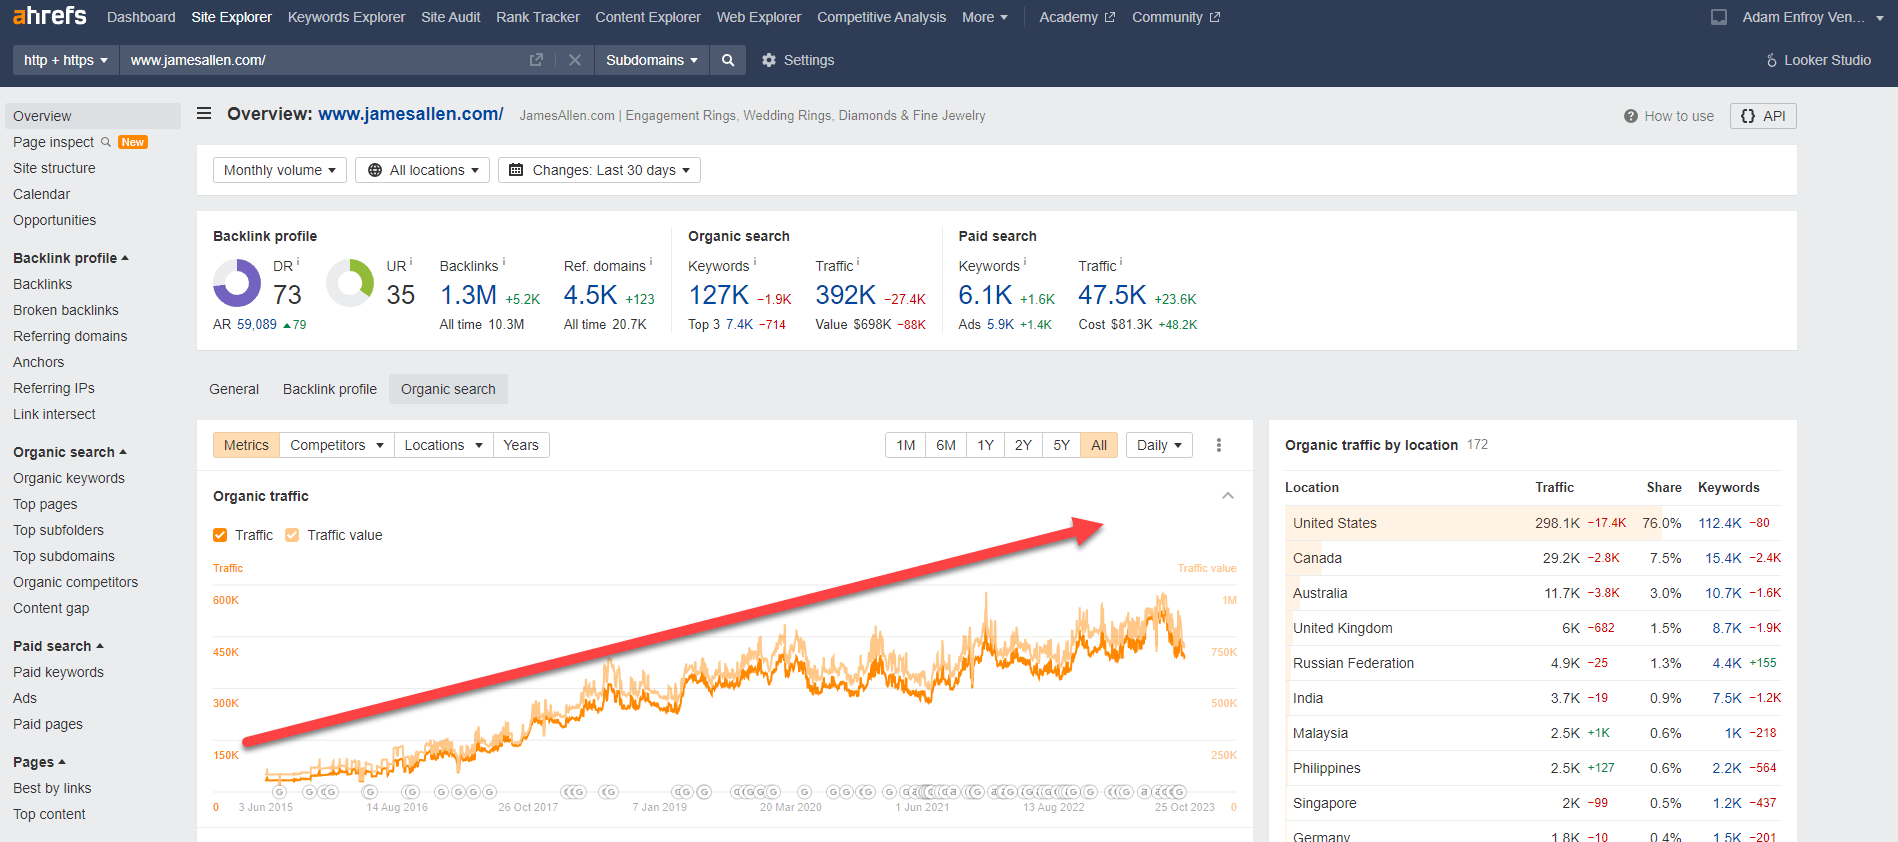
Task: Click the Ahrefs logo
Action: (x=50, y=16)
